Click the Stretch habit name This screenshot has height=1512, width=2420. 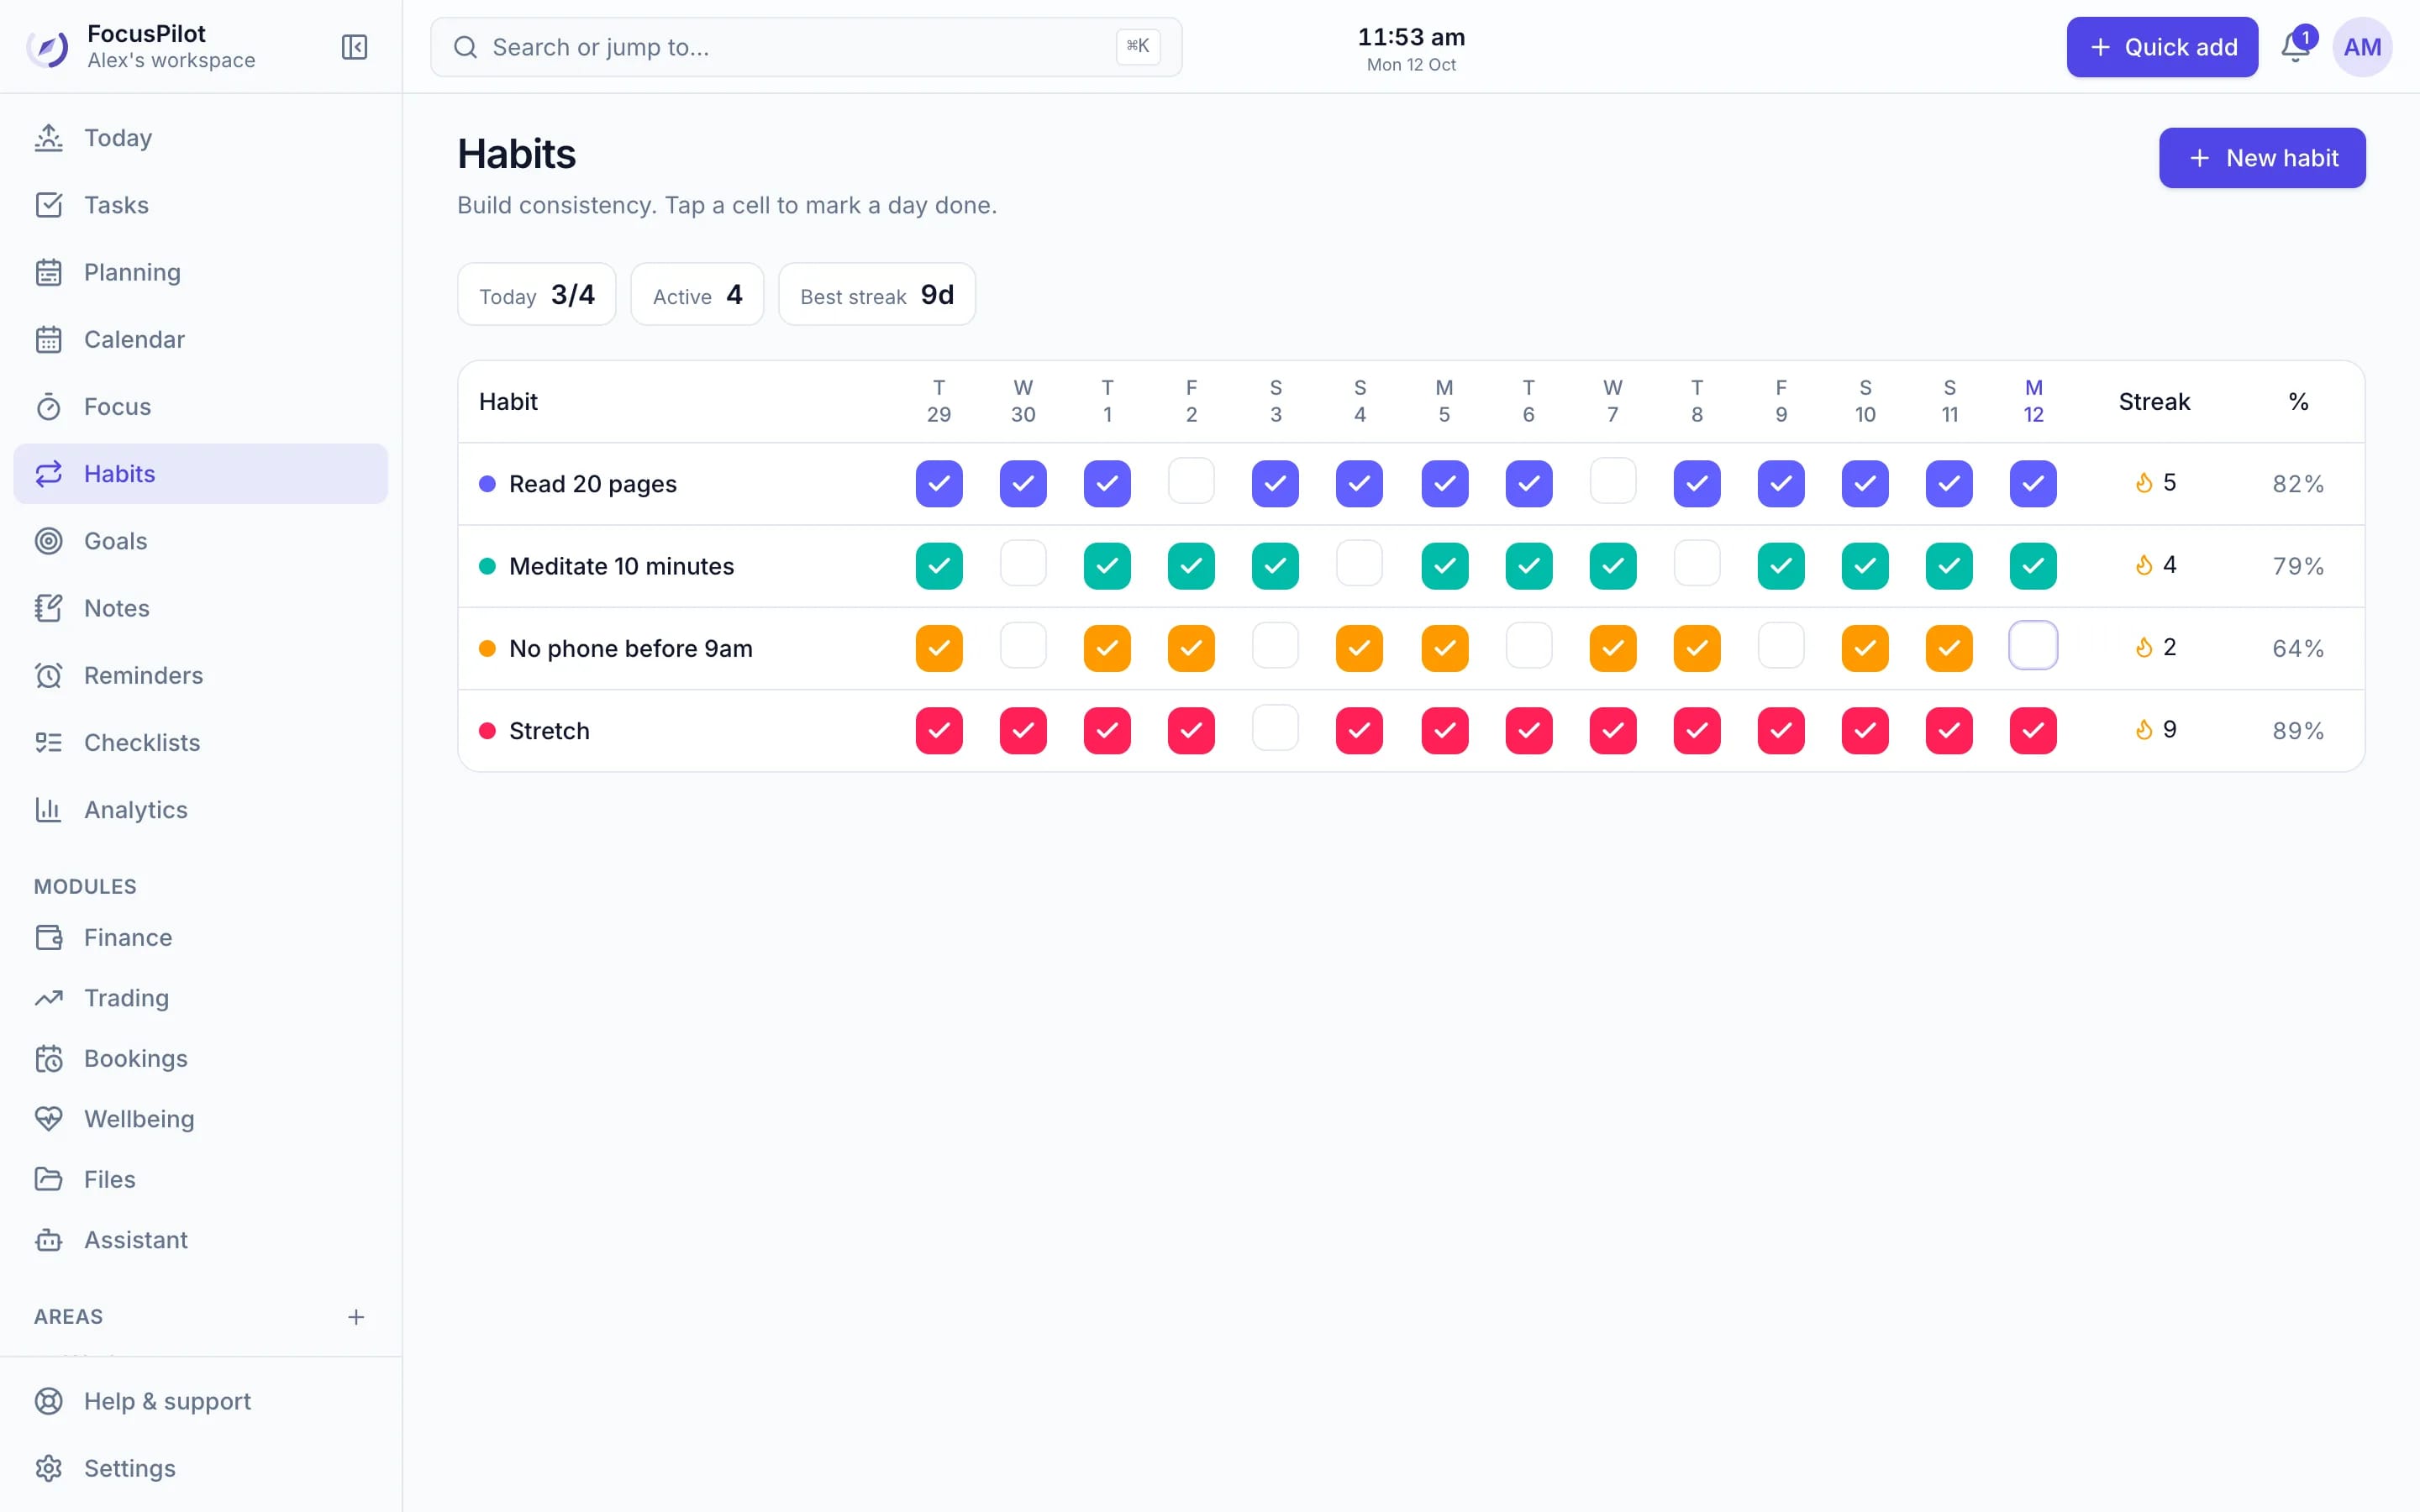[549, 731]
